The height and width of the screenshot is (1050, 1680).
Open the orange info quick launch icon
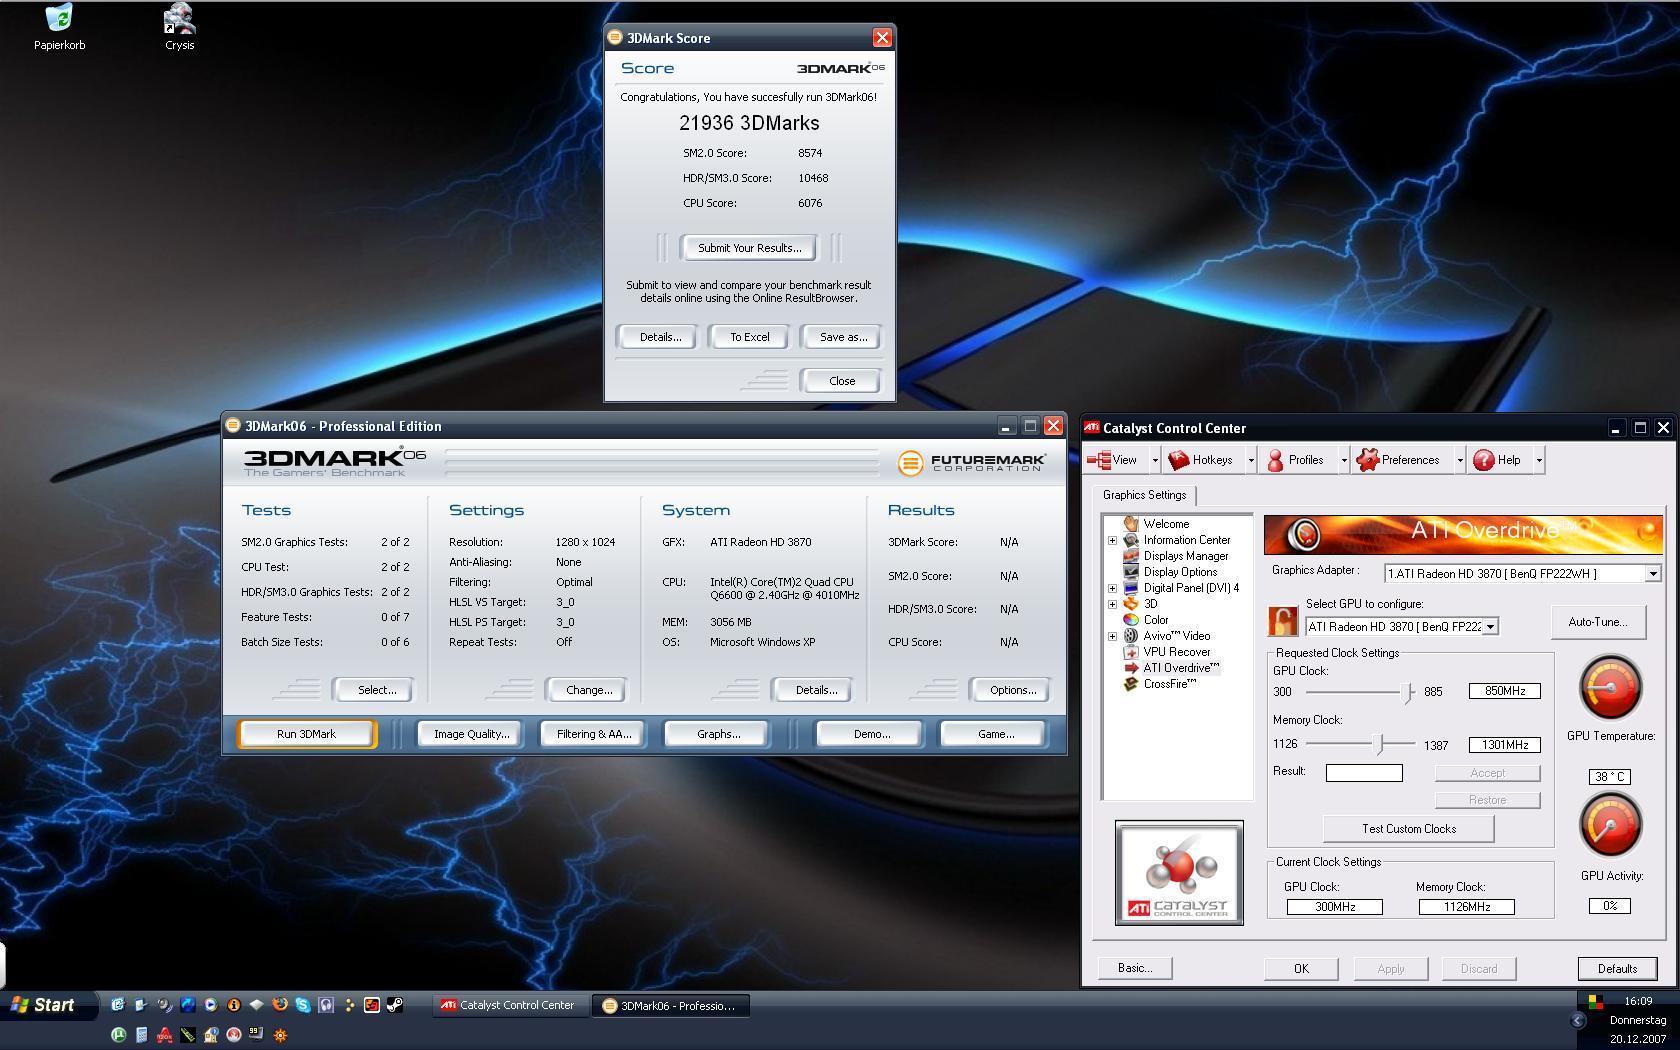[234, 1005]
